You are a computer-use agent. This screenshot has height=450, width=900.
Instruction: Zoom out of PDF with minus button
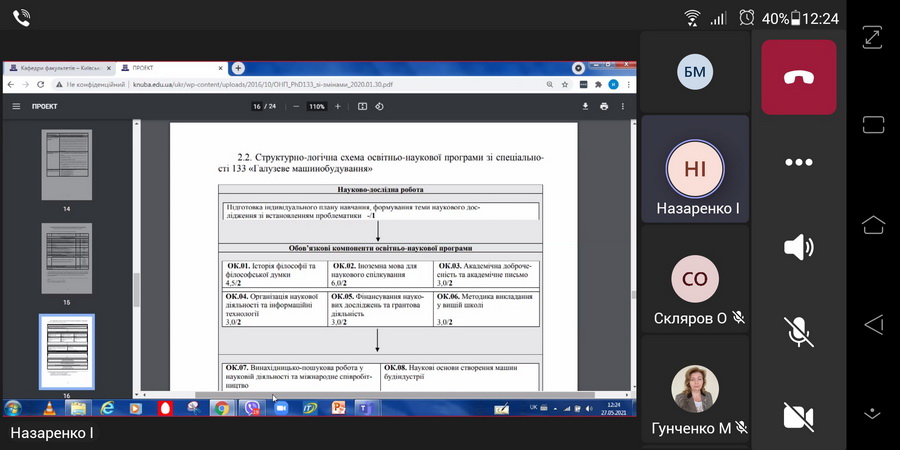pyautogui.click(x=296, y=106)
